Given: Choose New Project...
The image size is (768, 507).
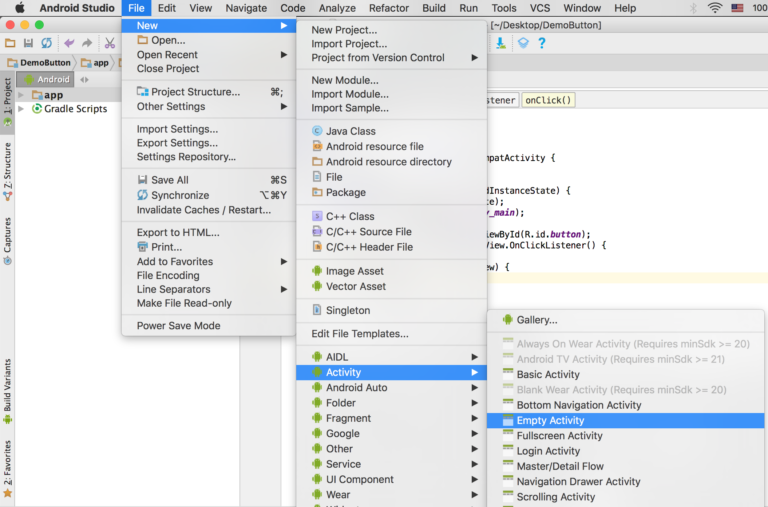Looking at the screenshot, I should click(x=392, y=30).
